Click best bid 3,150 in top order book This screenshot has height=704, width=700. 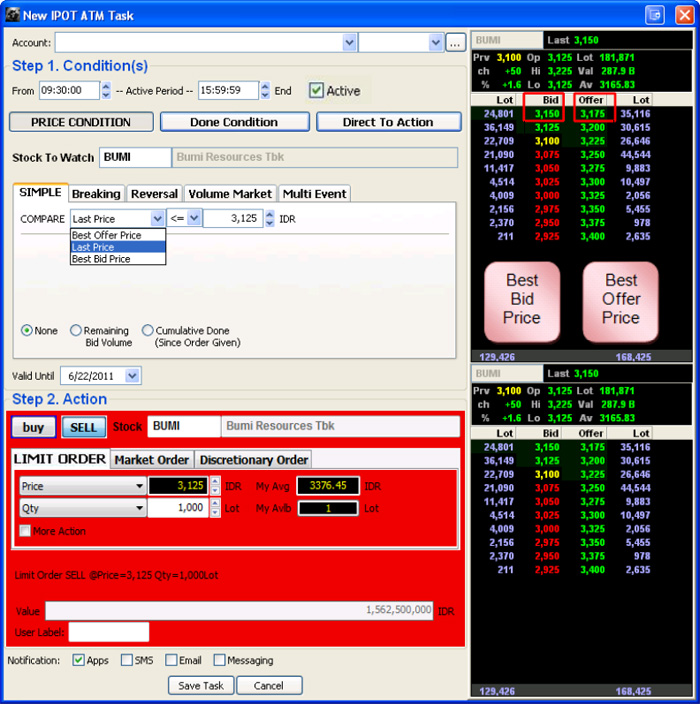(547, 114)
